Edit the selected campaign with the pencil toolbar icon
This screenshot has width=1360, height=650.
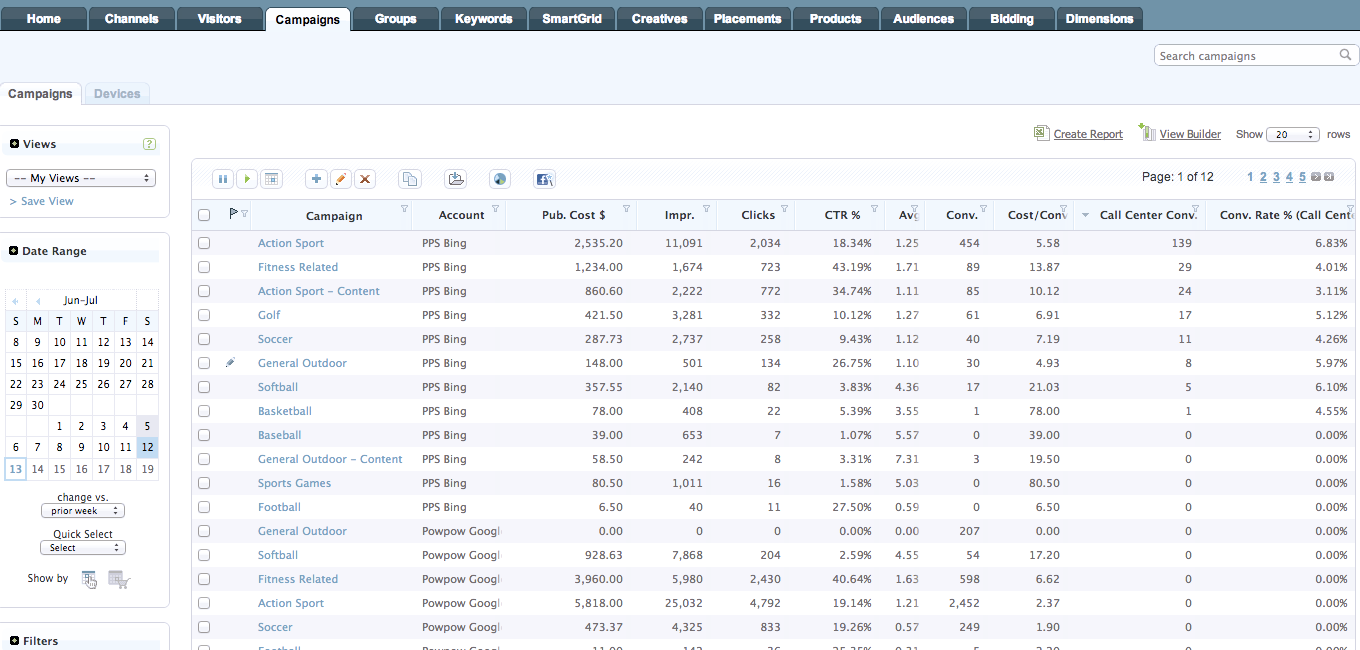click(341, 179)
